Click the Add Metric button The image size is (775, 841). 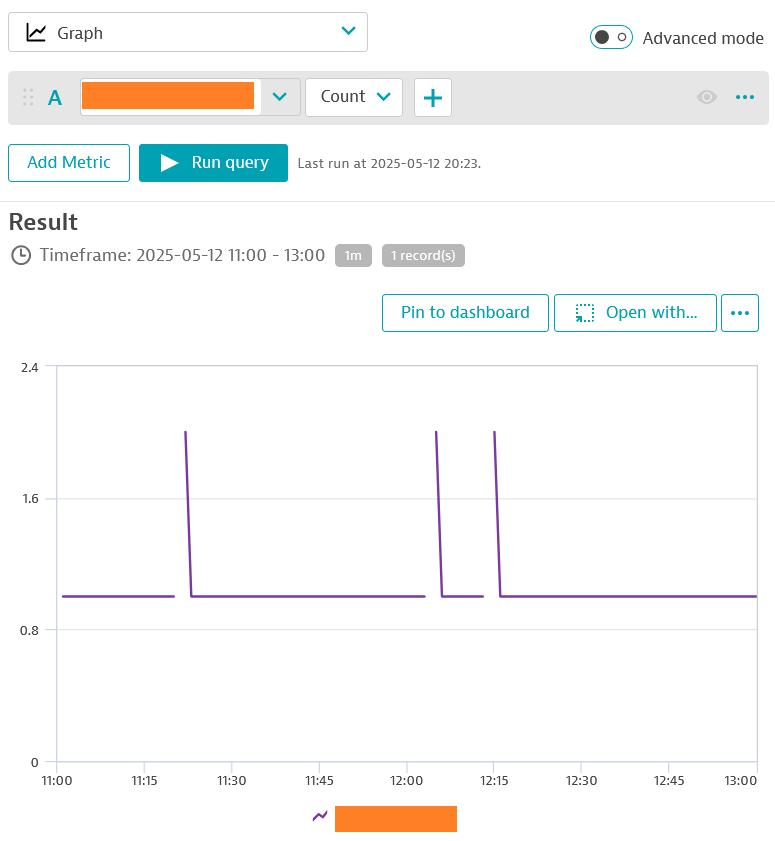(69, 163)
